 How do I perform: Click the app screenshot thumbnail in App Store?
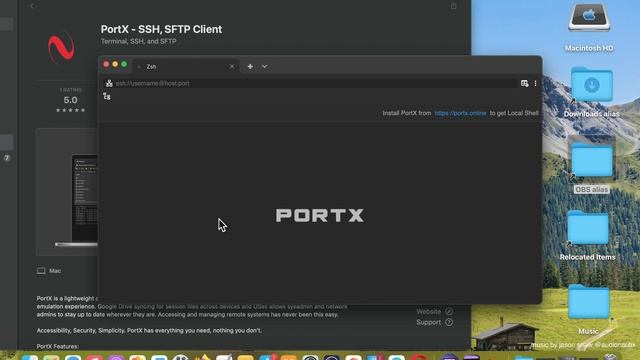[67, 192]
